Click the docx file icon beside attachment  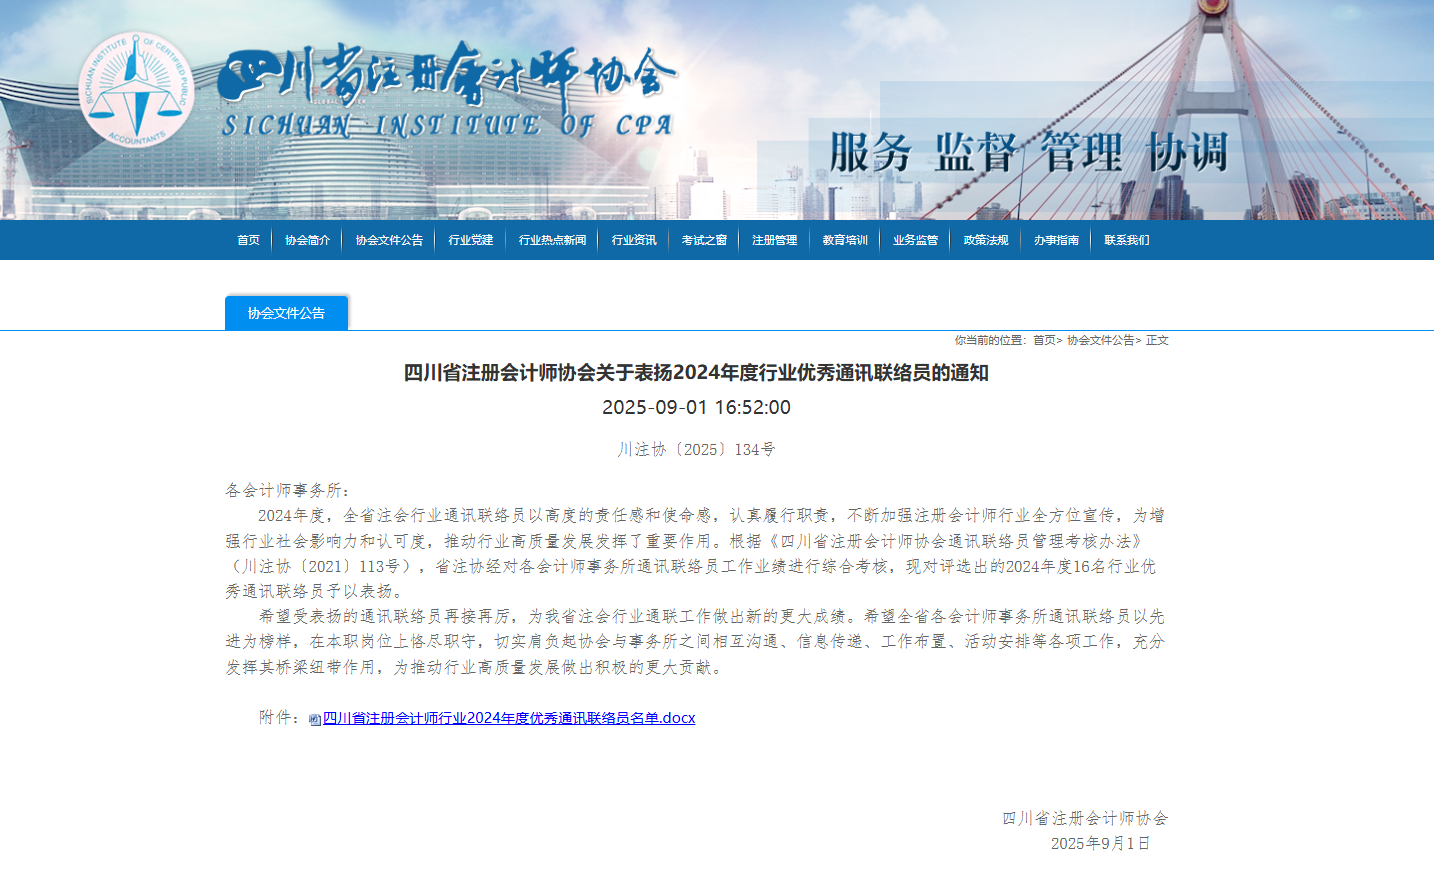[315, 719]
